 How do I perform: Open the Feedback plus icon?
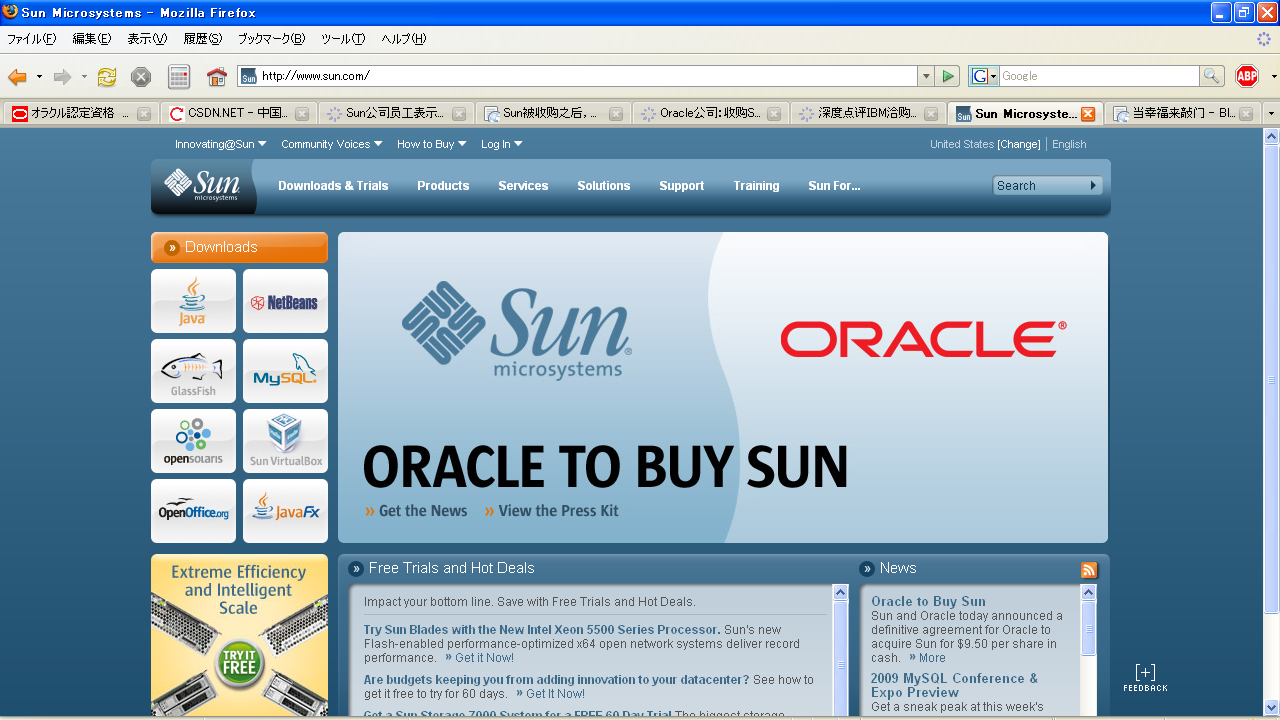(x=1145, y=672)
